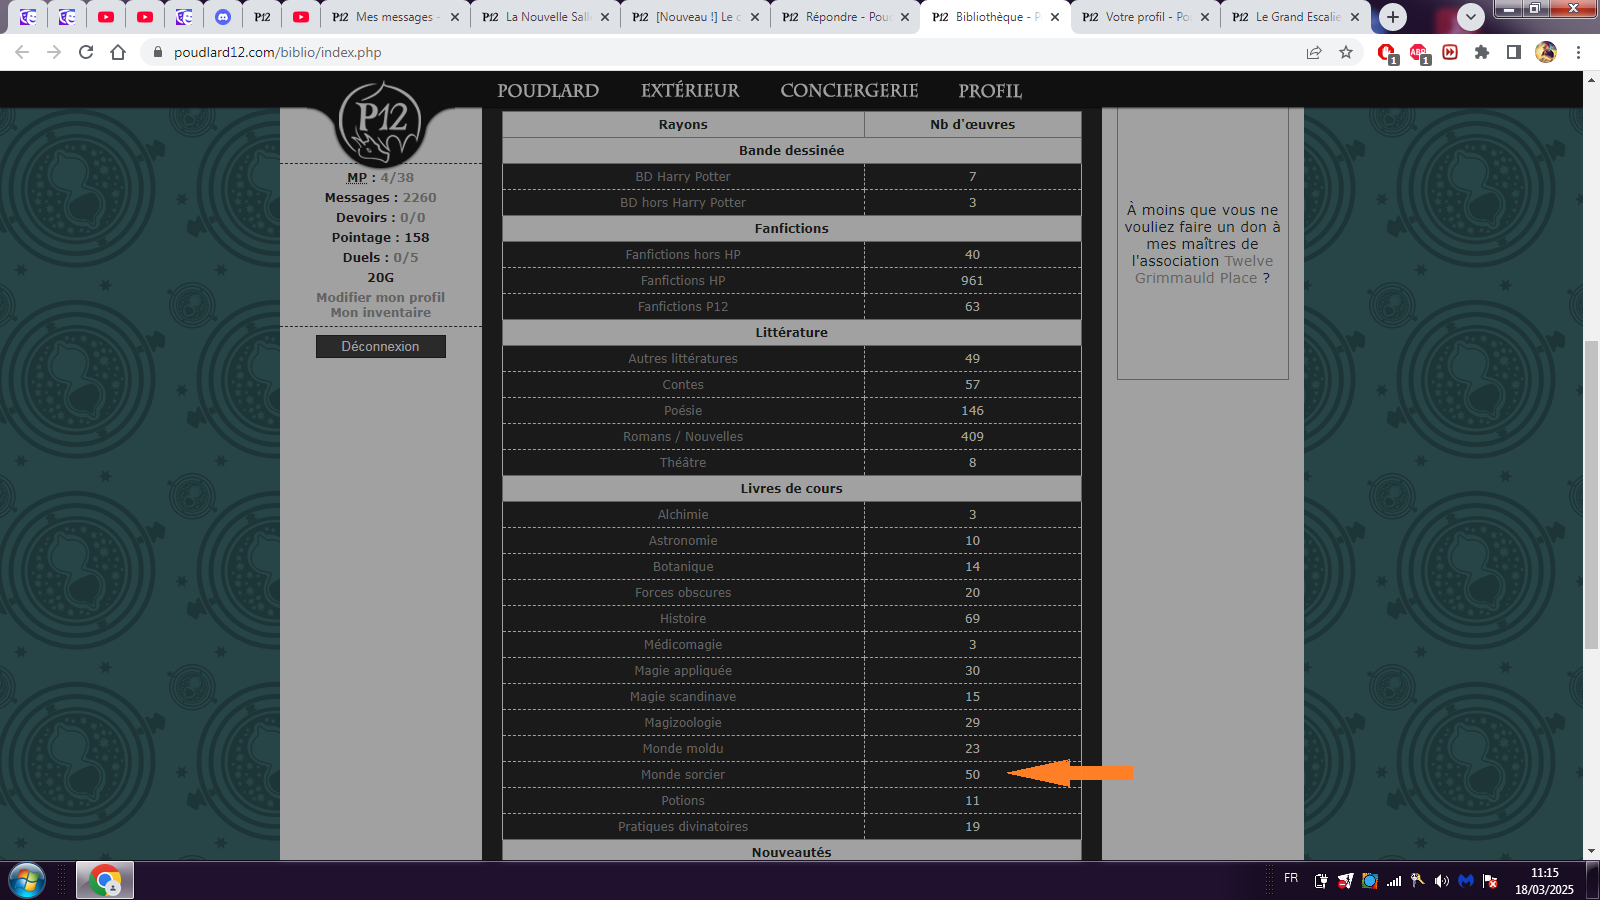
Task: Open Malwarebytes from the system tray
Action: click(1466, 881)
